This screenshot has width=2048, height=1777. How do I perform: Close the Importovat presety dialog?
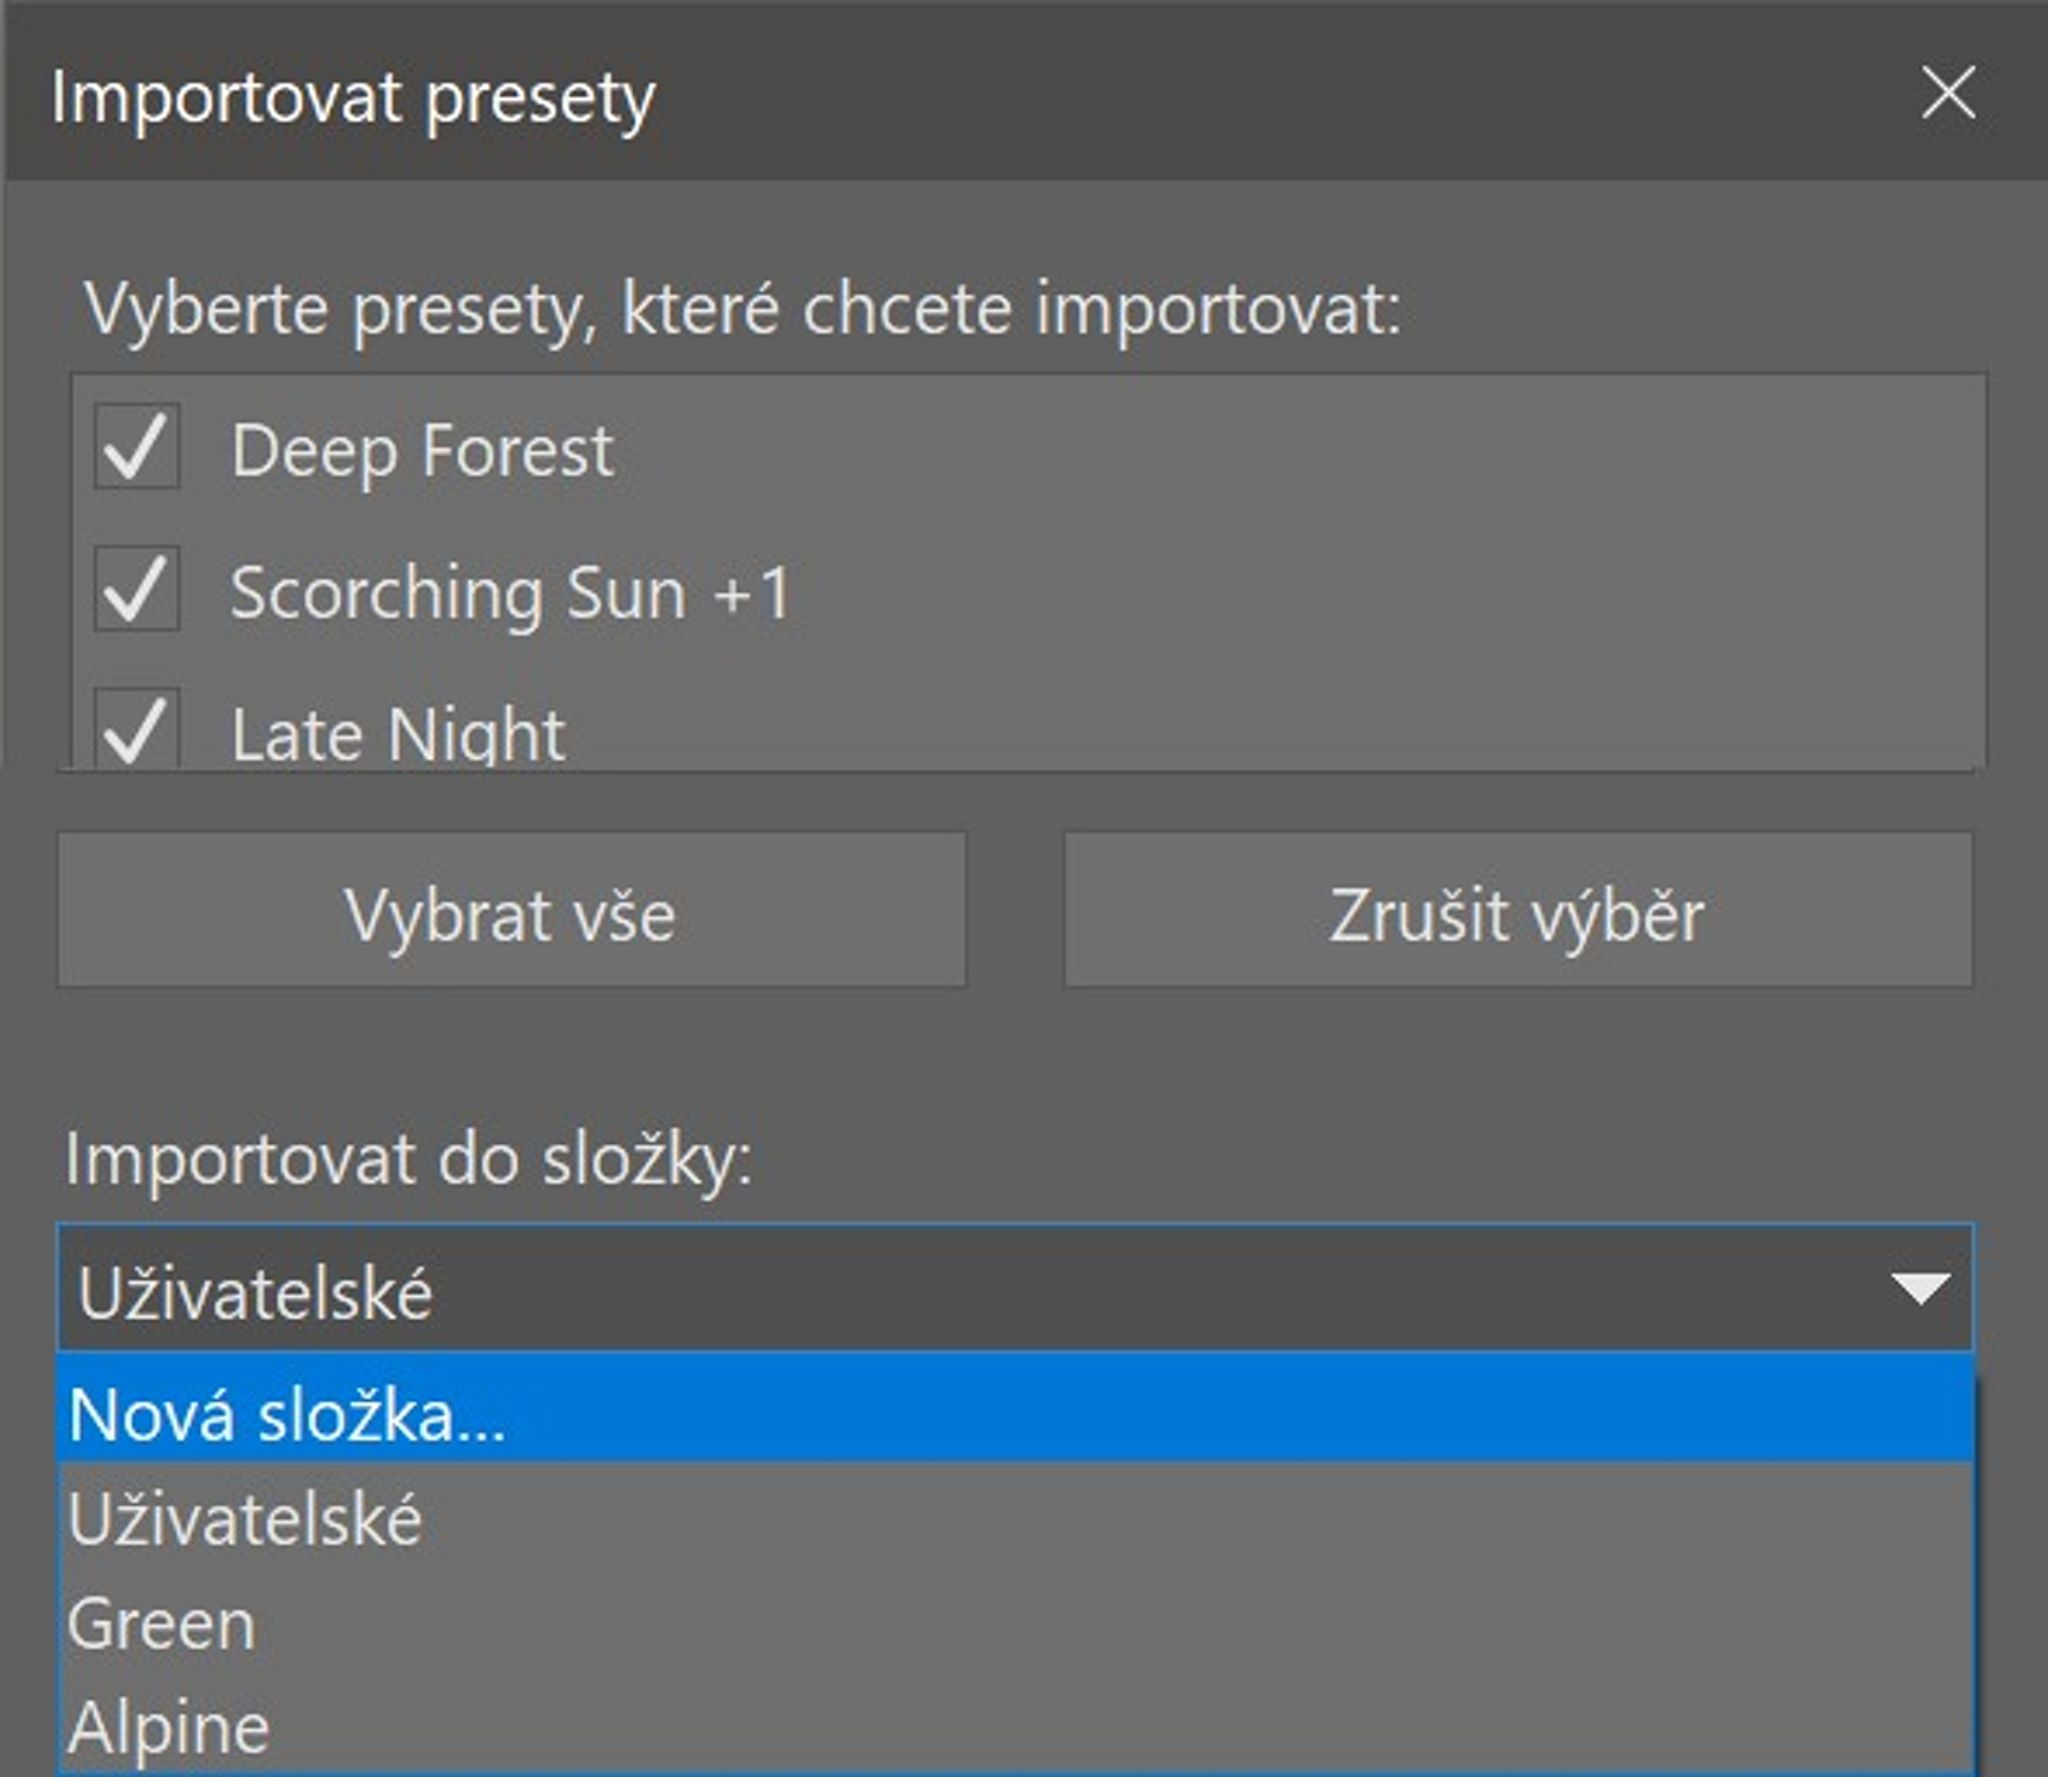click(x=1948, y=94)
